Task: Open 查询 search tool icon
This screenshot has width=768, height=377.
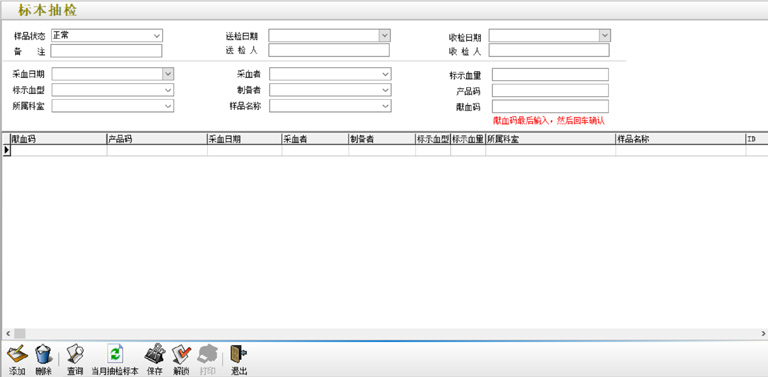Action: [x=75, y=354]
